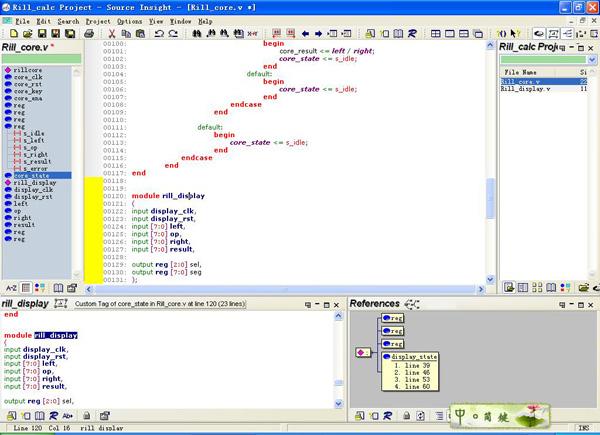This screenshot has height=435, width=600.
Task: Click the Cut scissors icon in toolbar
Action: click(x=113, y=34)
